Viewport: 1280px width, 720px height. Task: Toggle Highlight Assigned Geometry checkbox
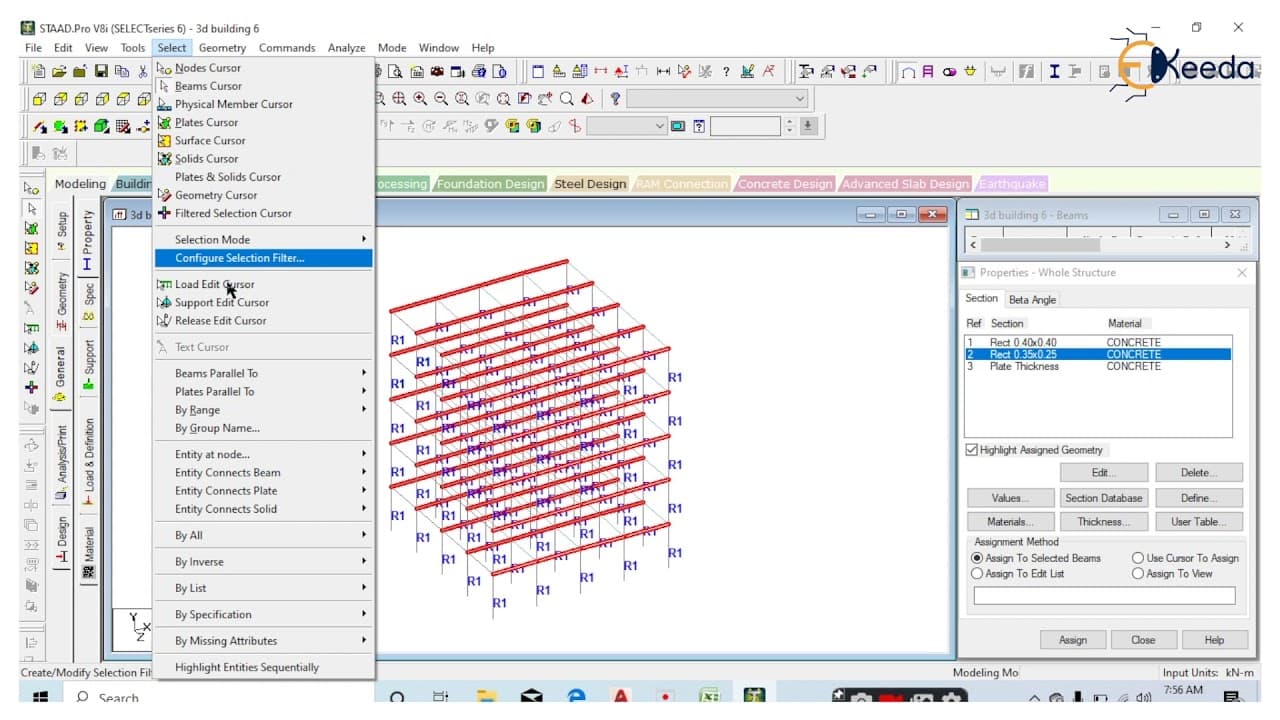pyautogui.click(x=971, y=450)
